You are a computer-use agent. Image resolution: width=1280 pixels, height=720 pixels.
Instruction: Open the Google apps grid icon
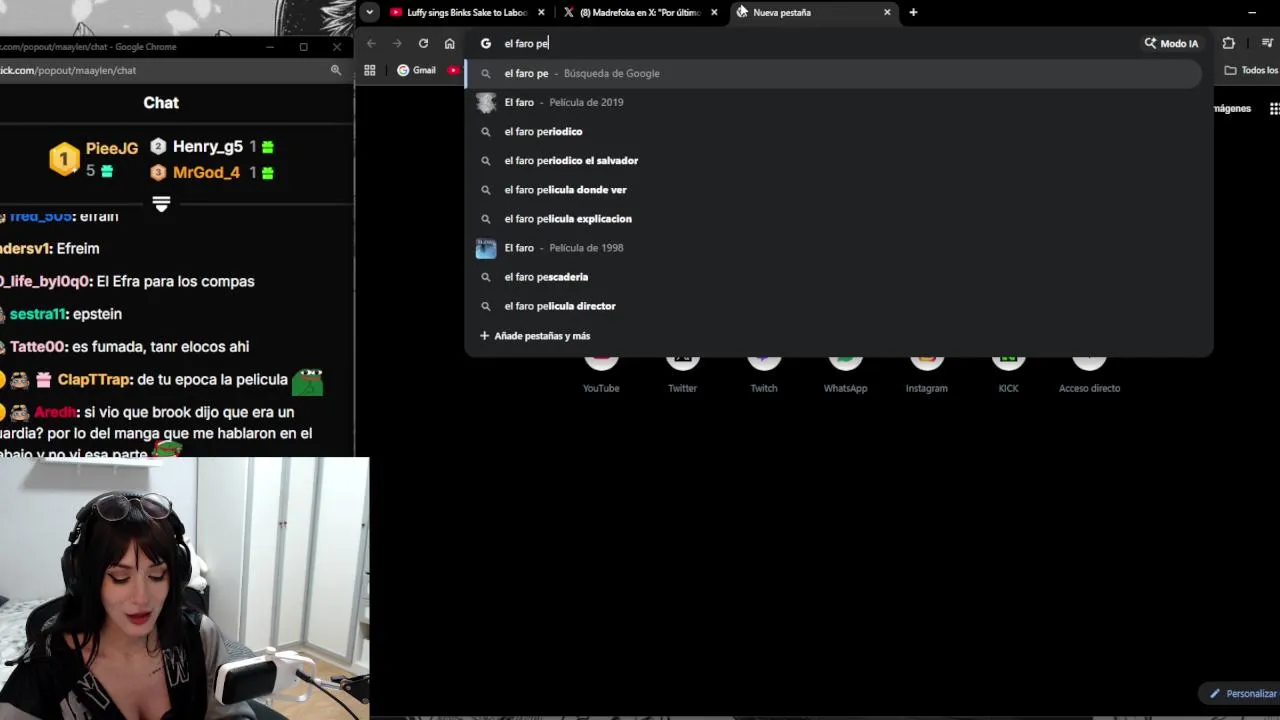tap(1274, 108)
